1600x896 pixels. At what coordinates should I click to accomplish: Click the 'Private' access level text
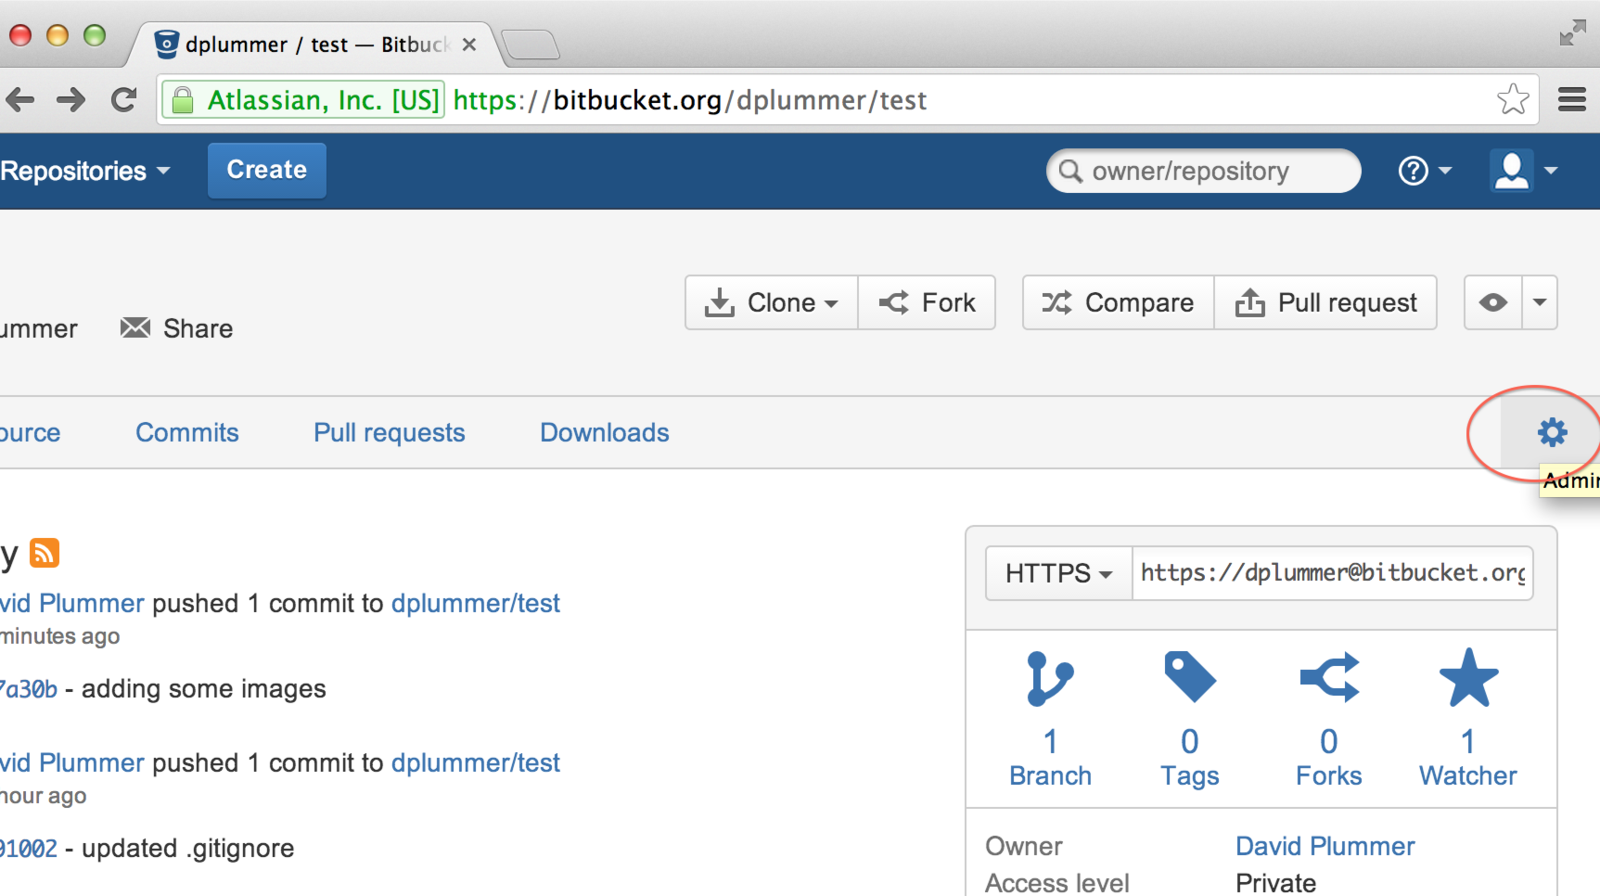1276,883
